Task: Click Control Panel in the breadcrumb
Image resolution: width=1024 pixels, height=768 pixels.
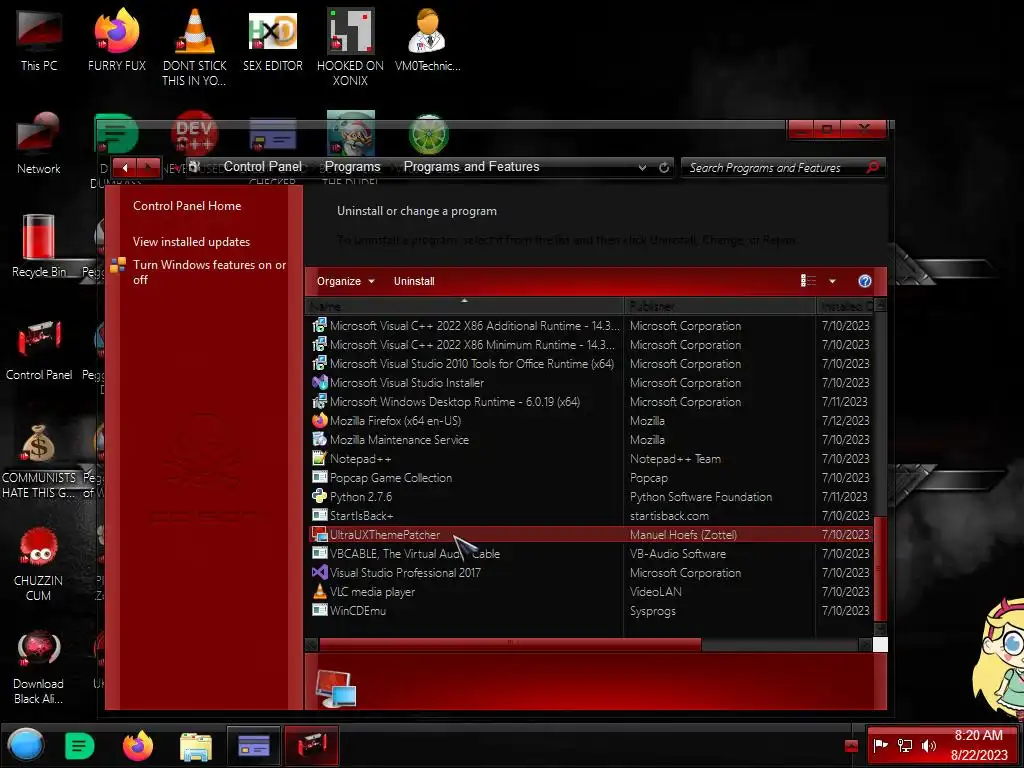Action: coord(263,167)
